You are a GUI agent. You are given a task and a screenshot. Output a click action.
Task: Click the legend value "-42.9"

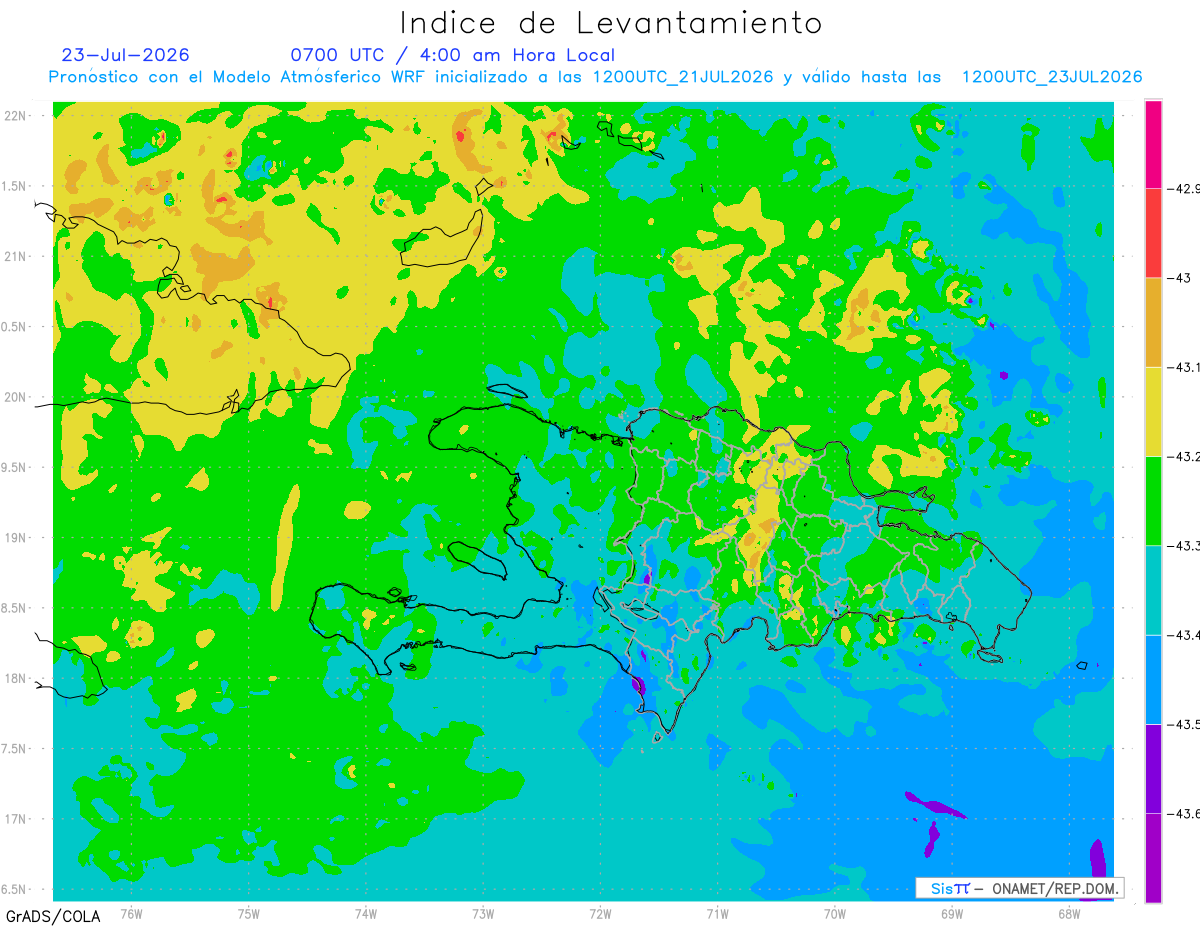[x=1185, y=188]
